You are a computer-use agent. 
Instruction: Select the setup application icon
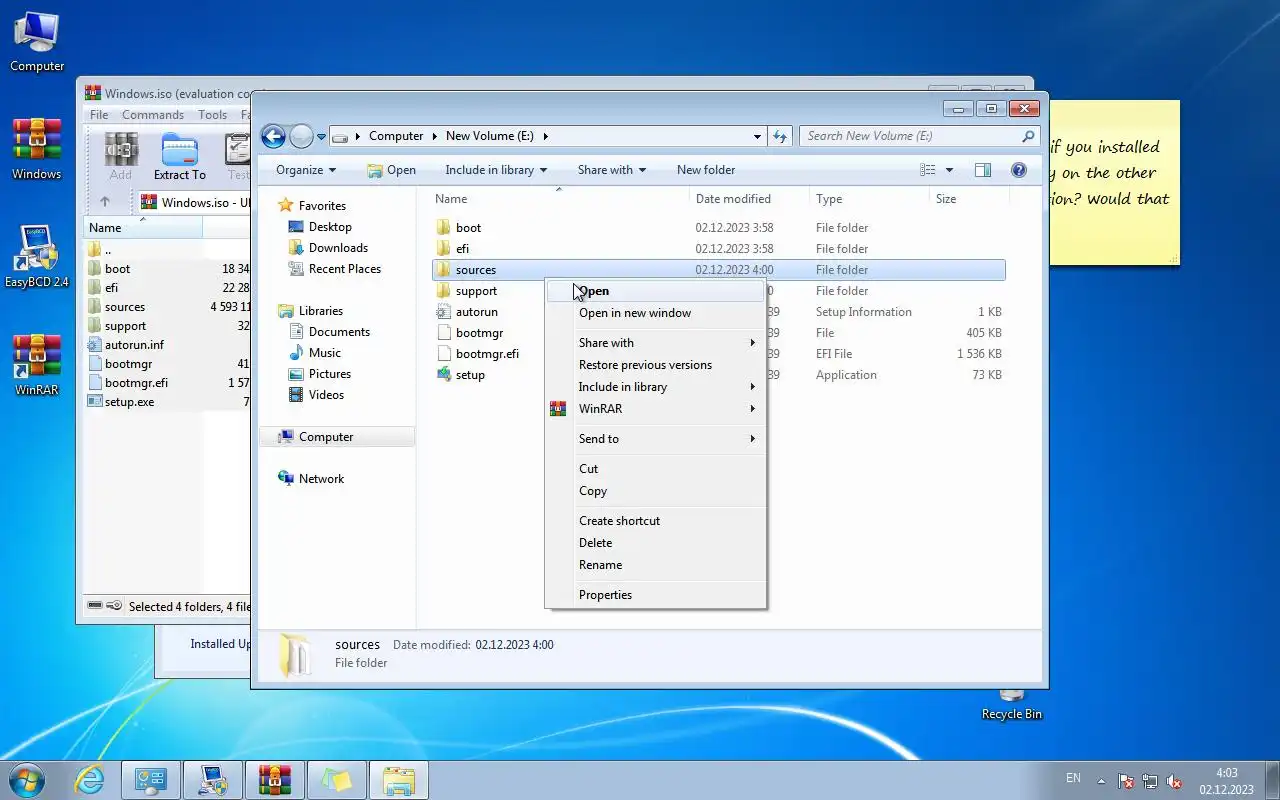pos(444,375)
